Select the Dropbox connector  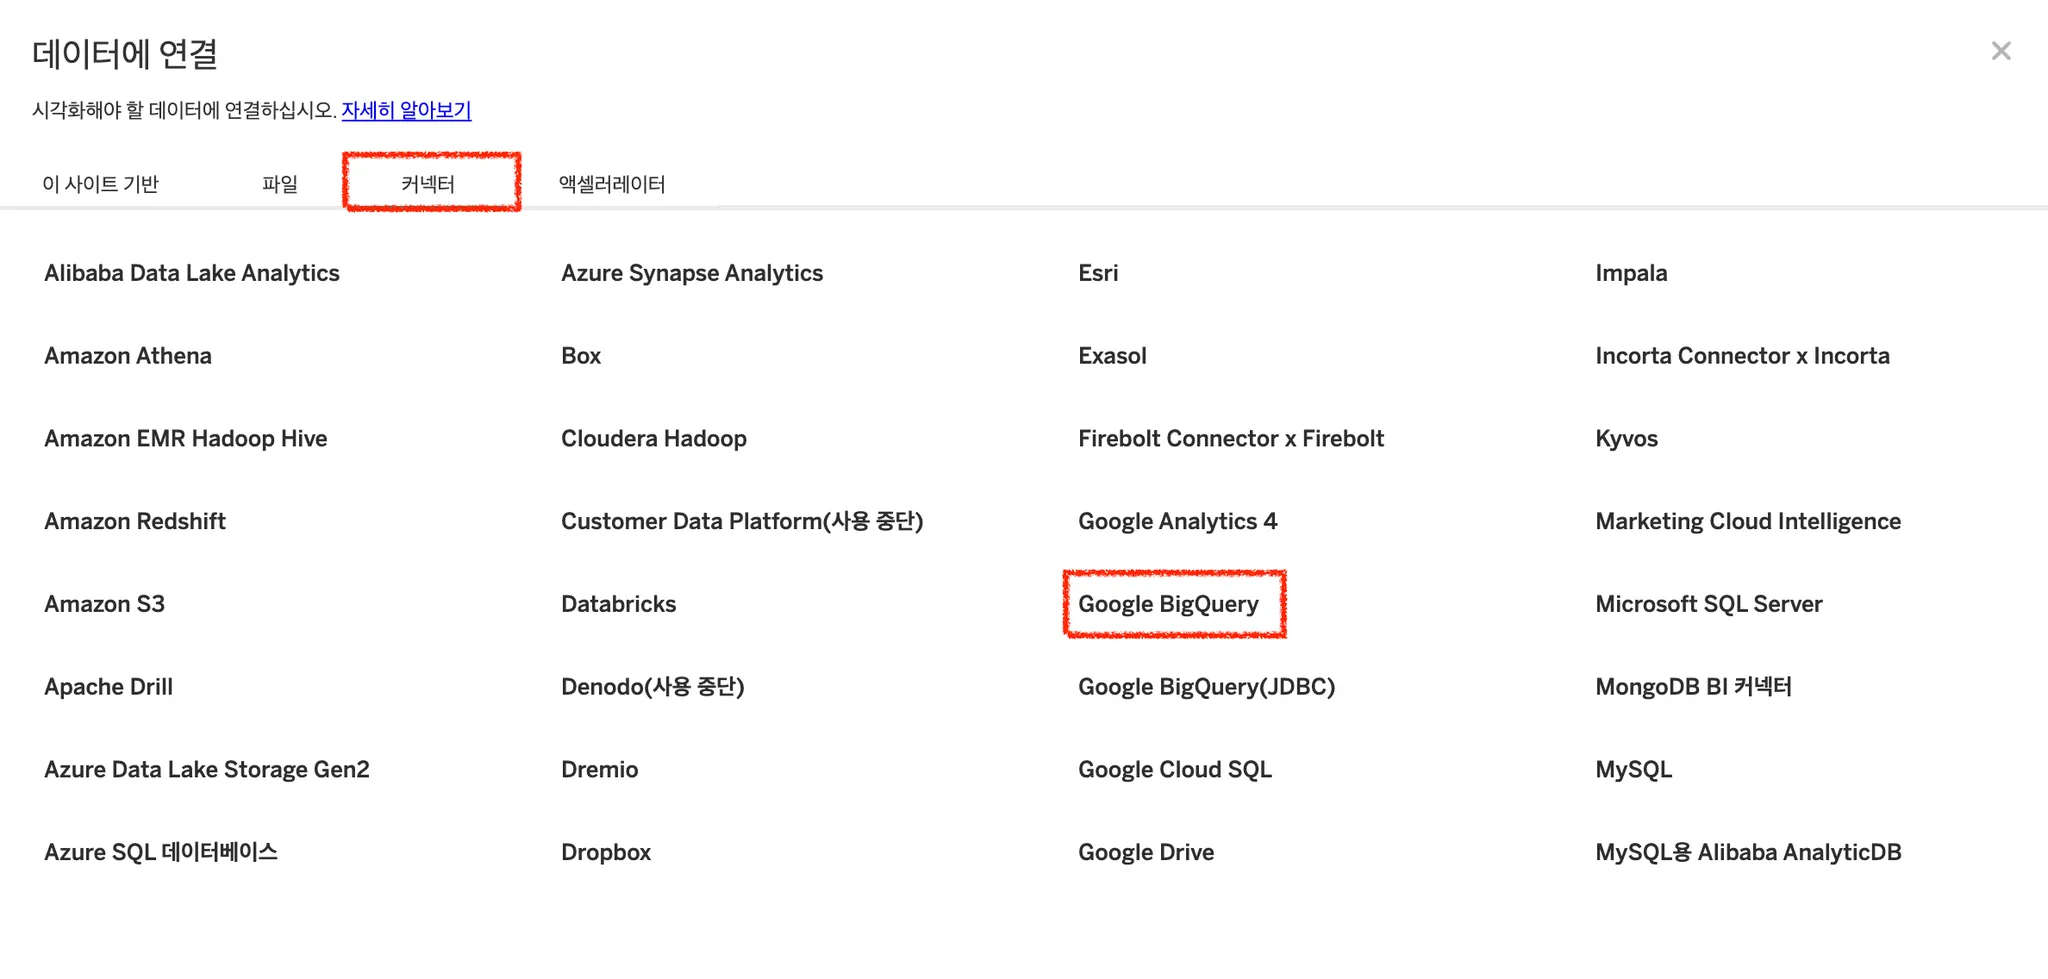pyautogui.click(x=606, y=852)
